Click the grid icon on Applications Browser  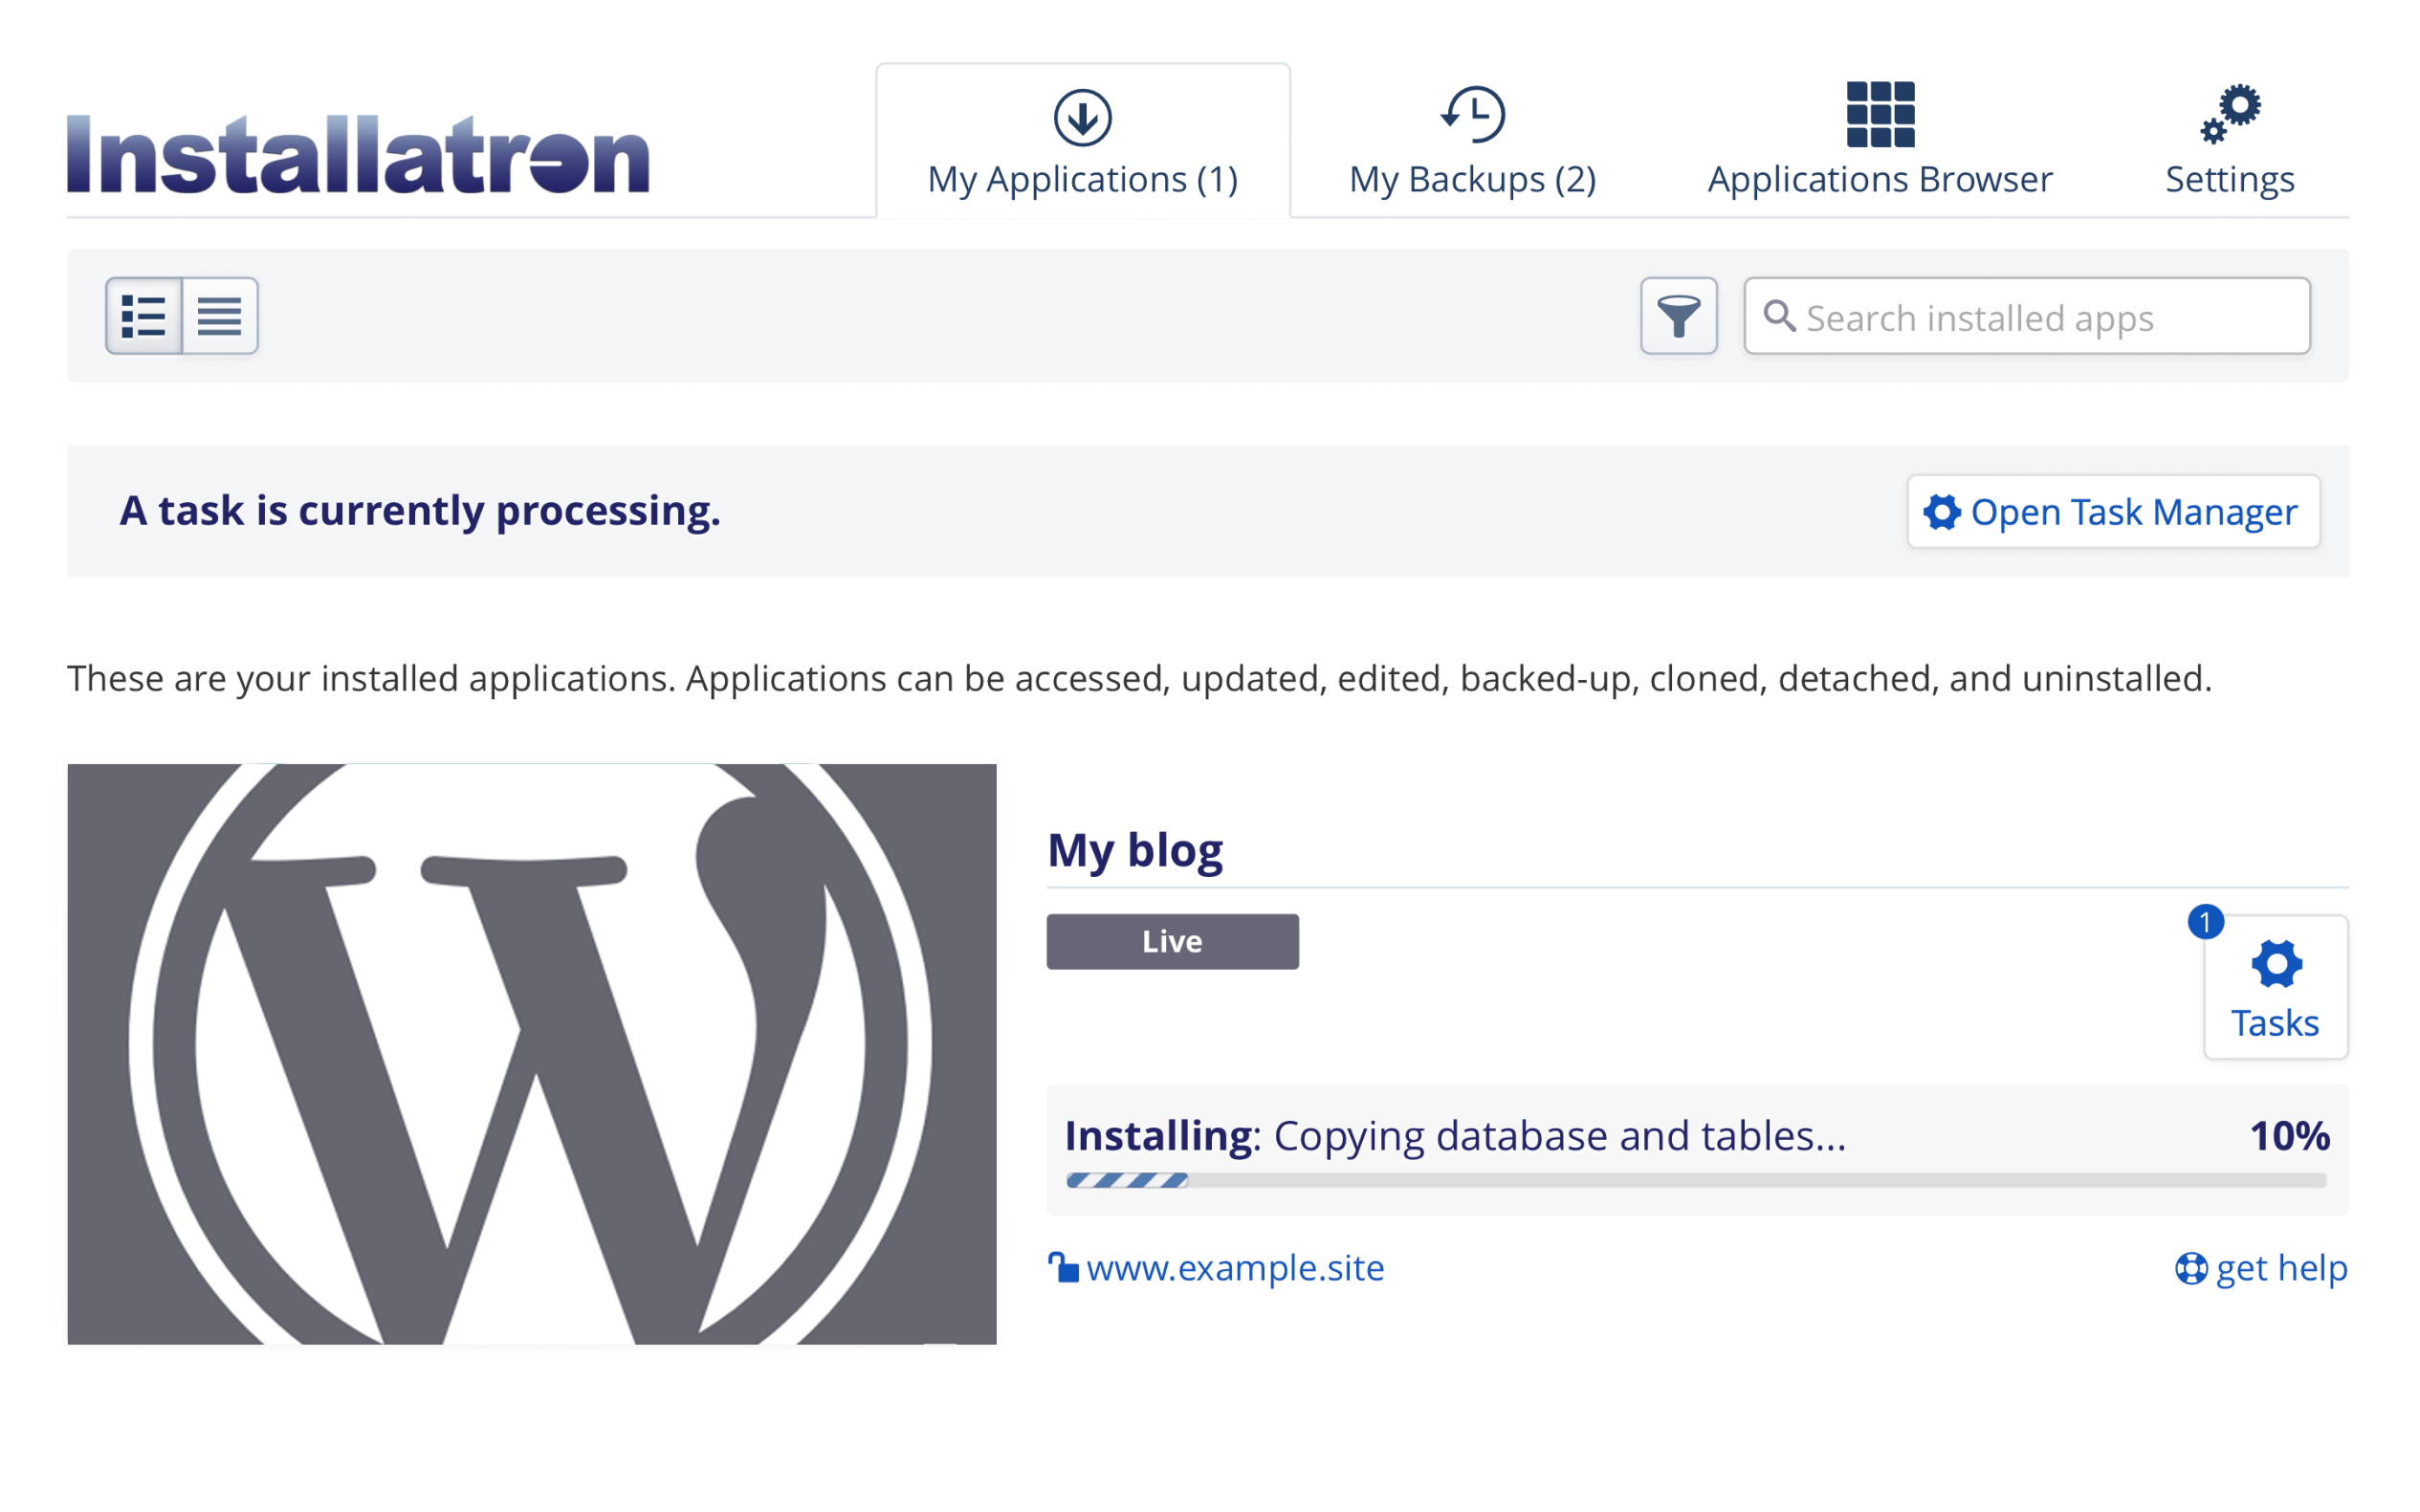point(1880,114)
